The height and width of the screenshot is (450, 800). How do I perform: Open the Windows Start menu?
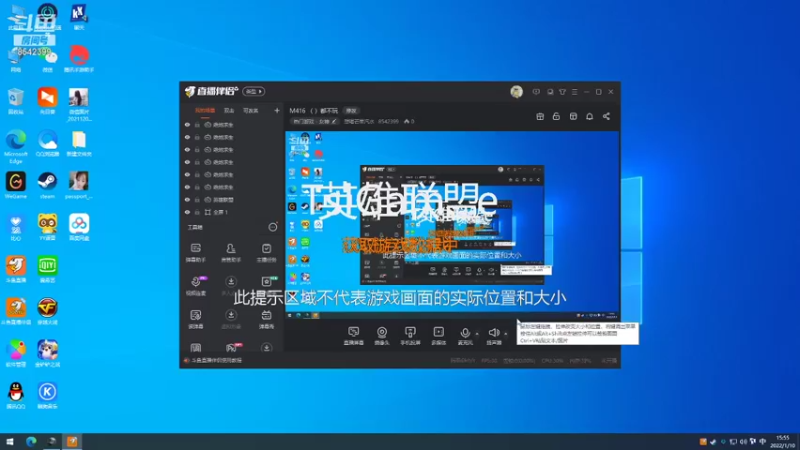(9, 441)
